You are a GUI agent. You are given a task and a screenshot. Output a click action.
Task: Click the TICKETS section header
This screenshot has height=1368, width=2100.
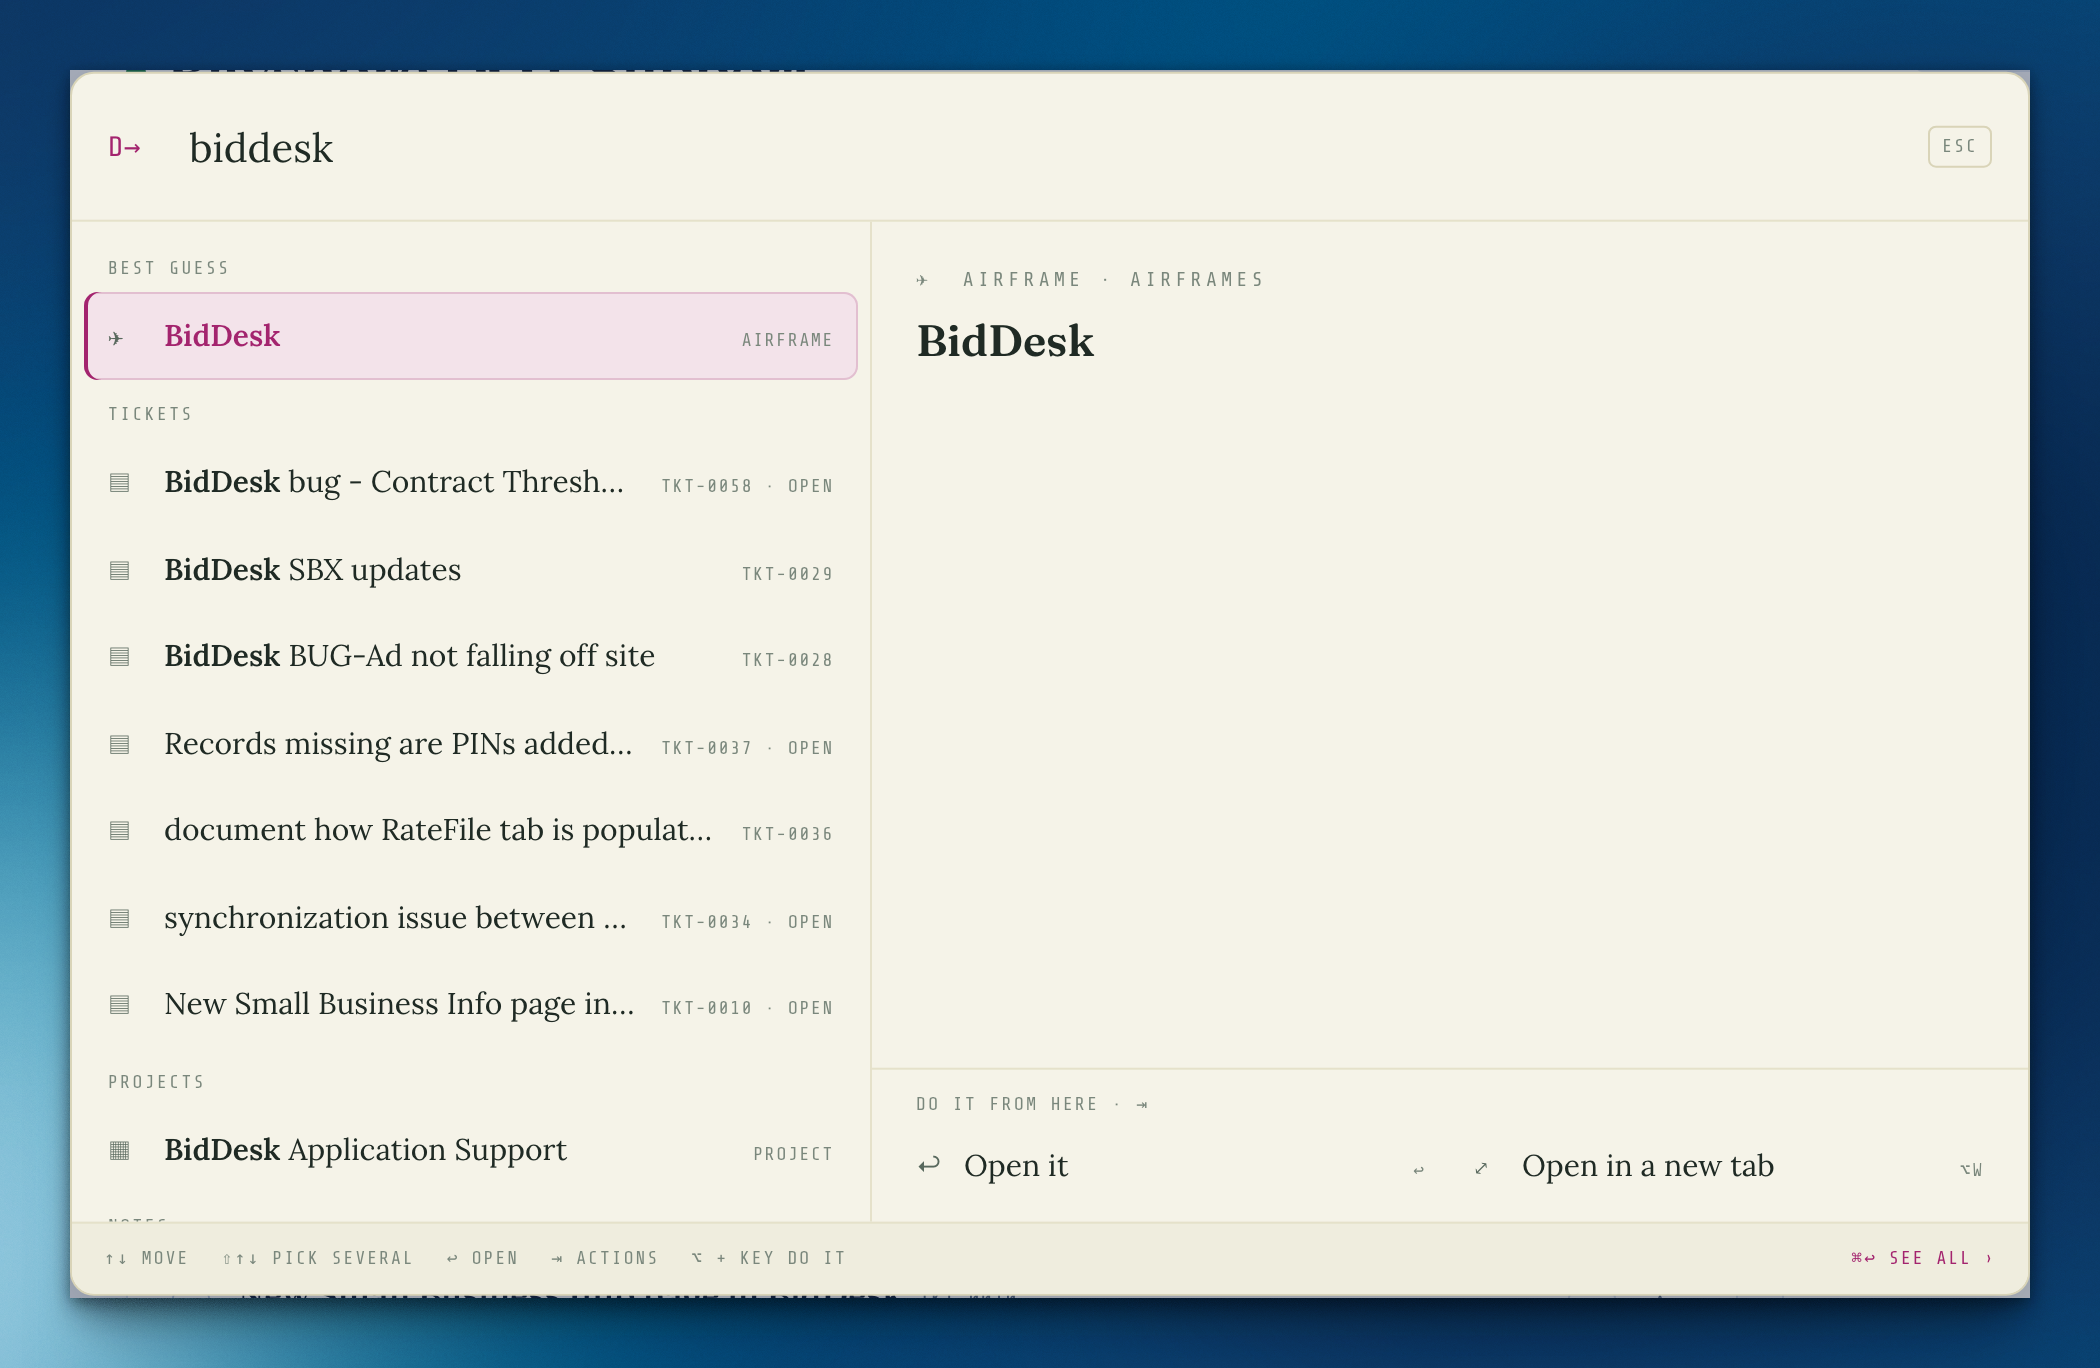pos(150,414)
